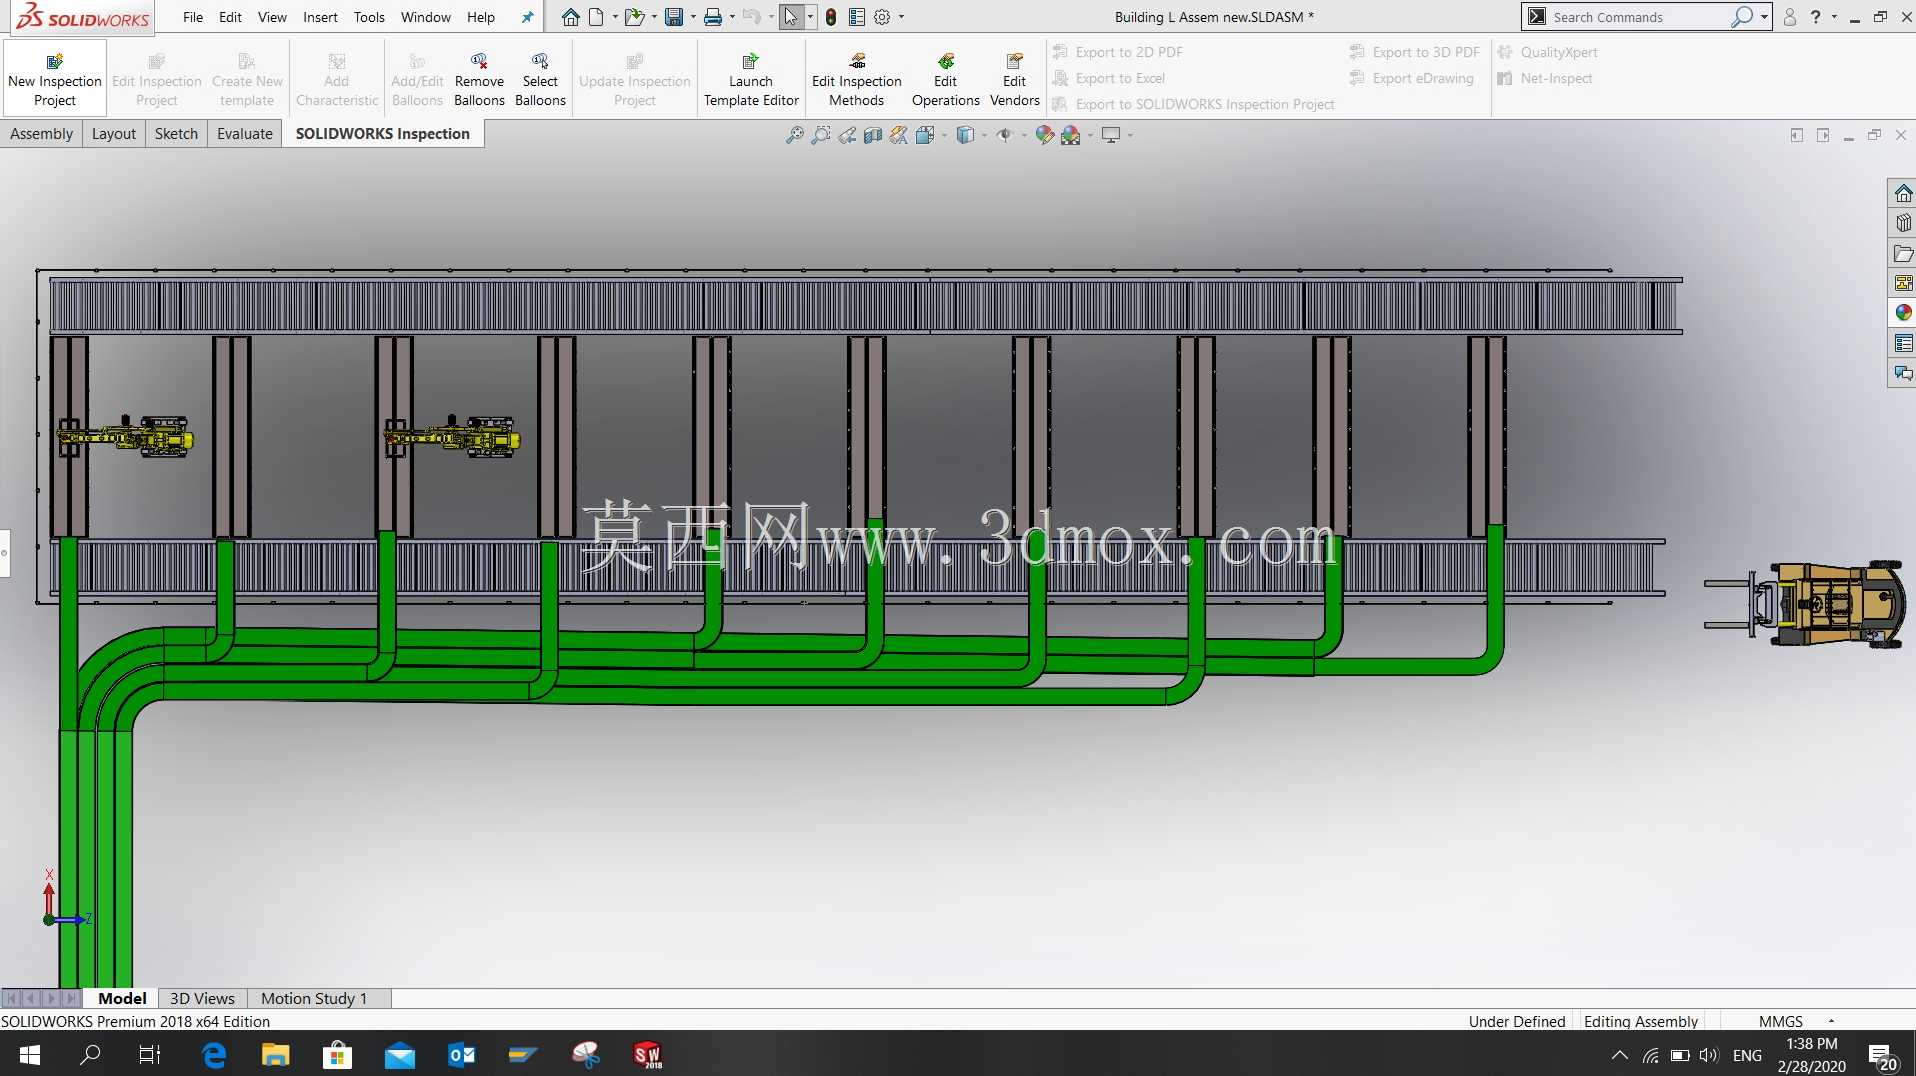Click Previous View icon
Screen dimensions: 1916x1076
tap(847, 135)
